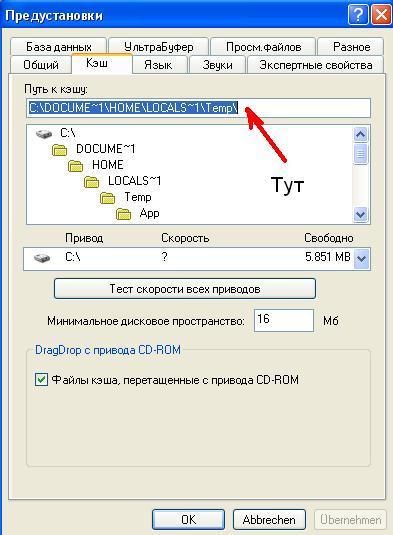
Task: Switch to the Общий tab
Action: coord(41,65)
